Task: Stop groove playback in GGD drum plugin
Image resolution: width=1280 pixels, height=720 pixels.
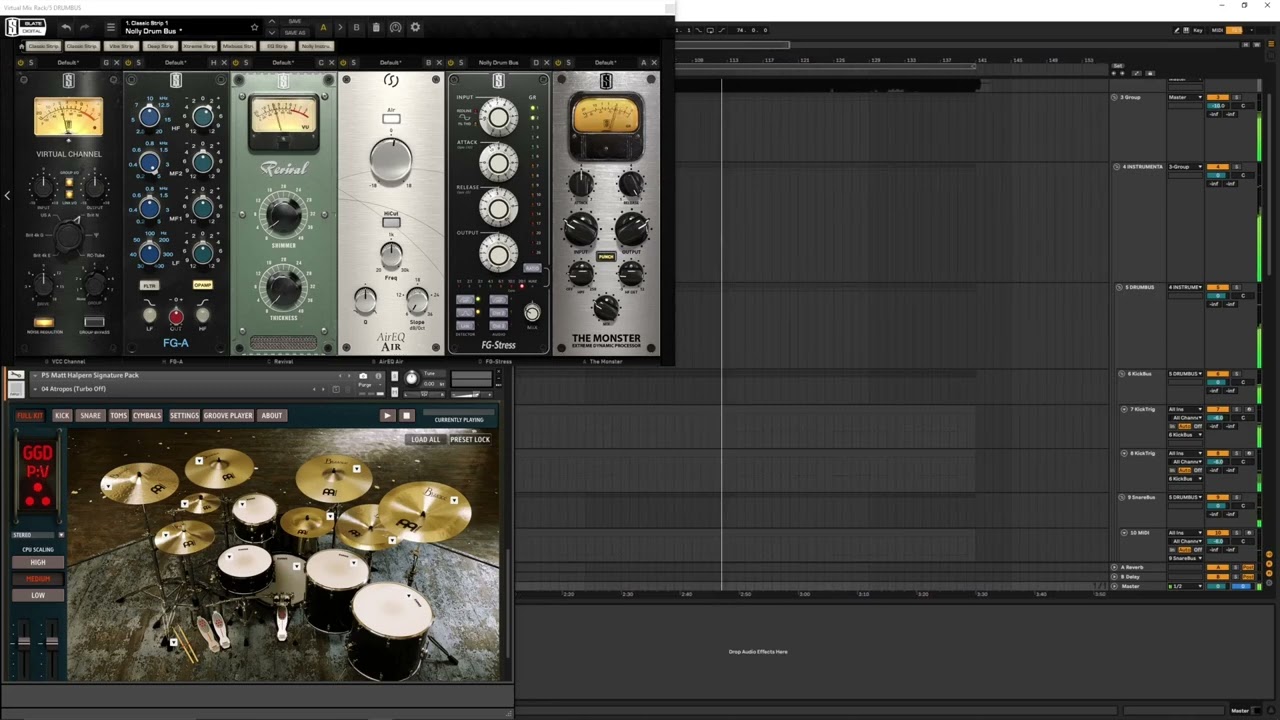Action: click(x=406, y=415)
